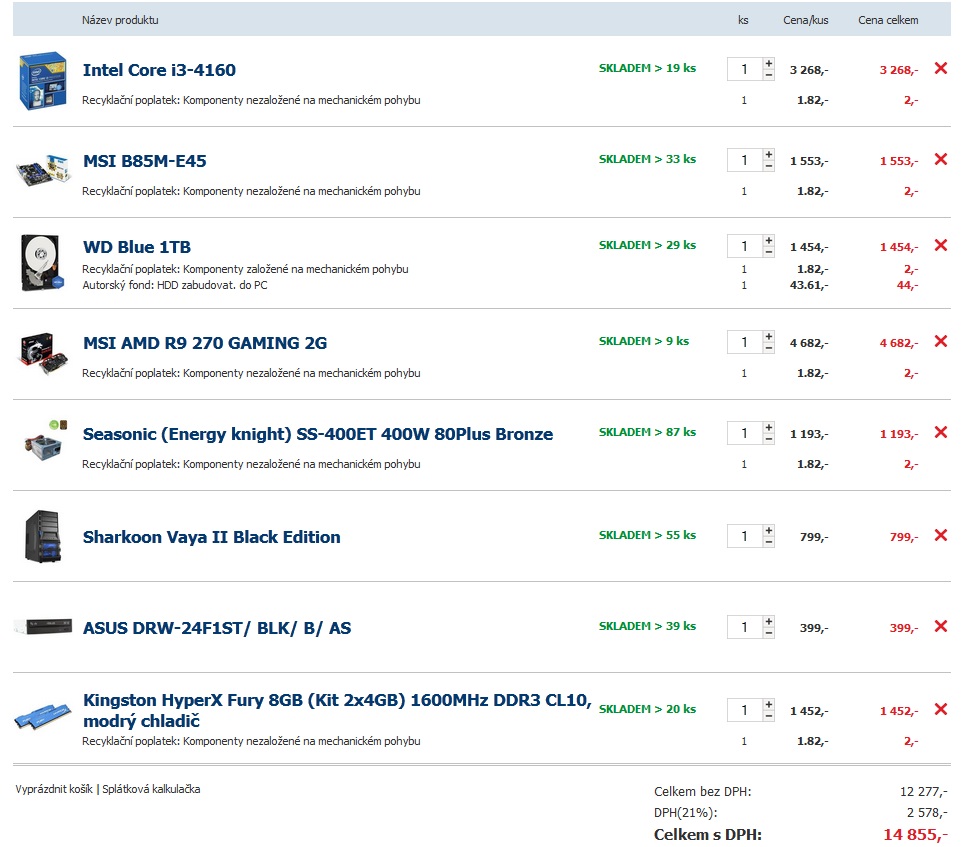Open the Seasonic SS-400ET 400W product link

click(x=318, y=435)
